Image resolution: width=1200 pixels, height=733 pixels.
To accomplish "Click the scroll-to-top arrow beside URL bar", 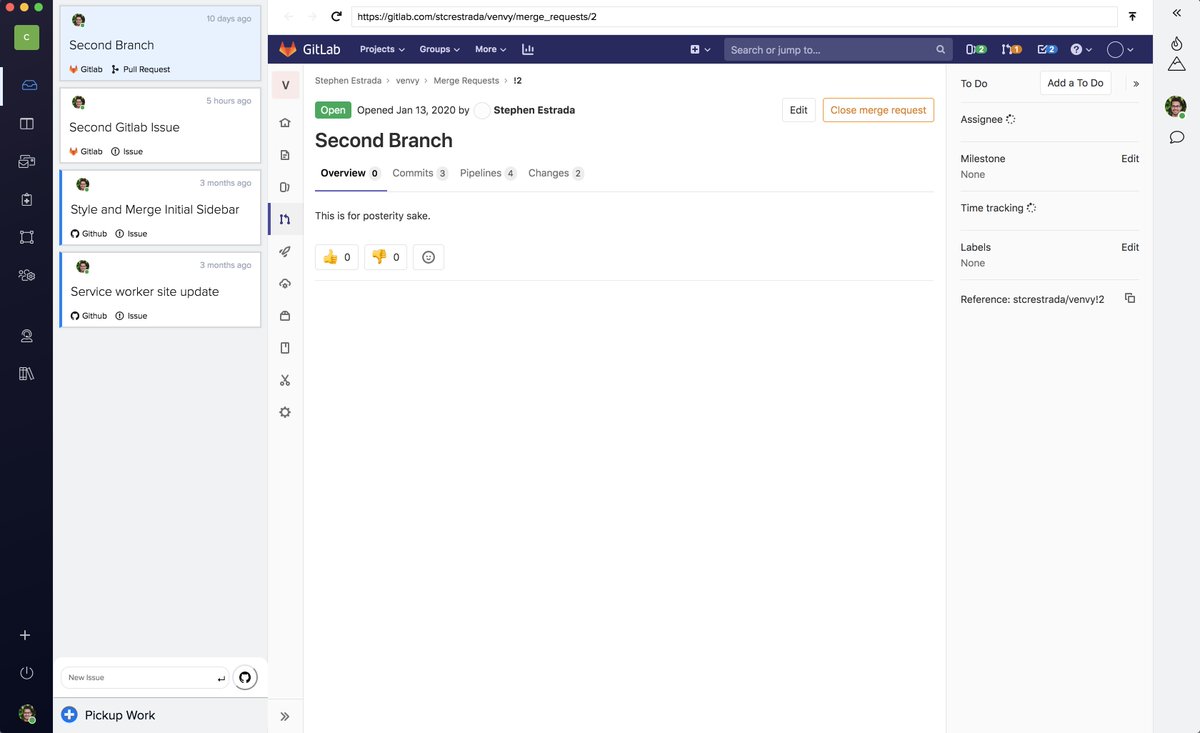I will 1132,17.
